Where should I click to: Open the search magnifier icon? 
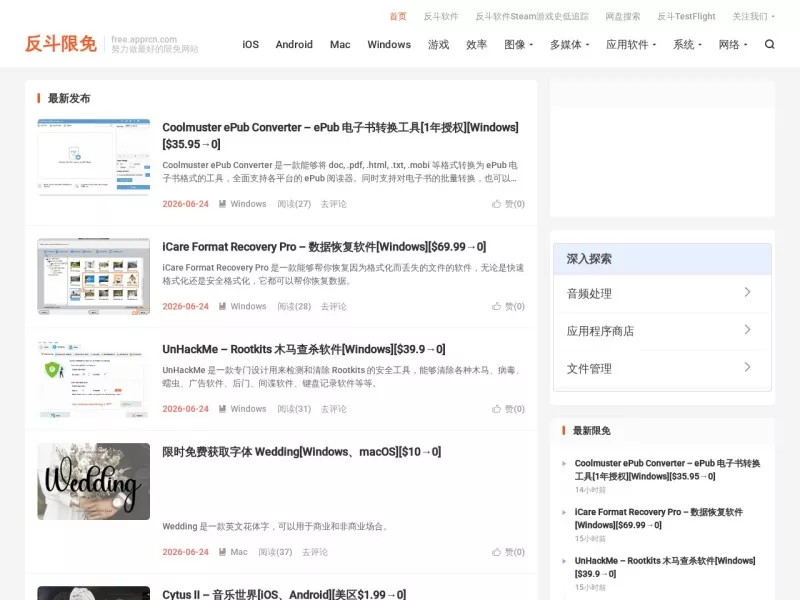point(769,44)
